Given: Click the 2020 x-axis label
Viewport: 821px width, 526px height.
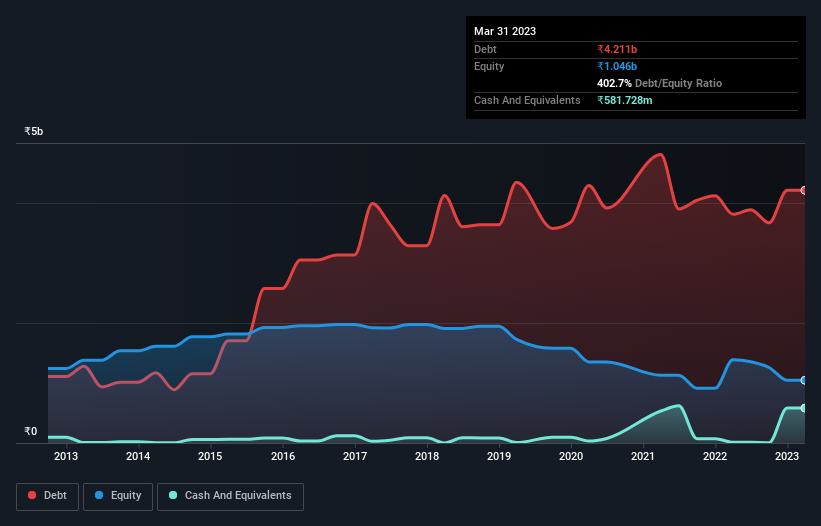Looking at the screenshot, I should coord(571,456).
